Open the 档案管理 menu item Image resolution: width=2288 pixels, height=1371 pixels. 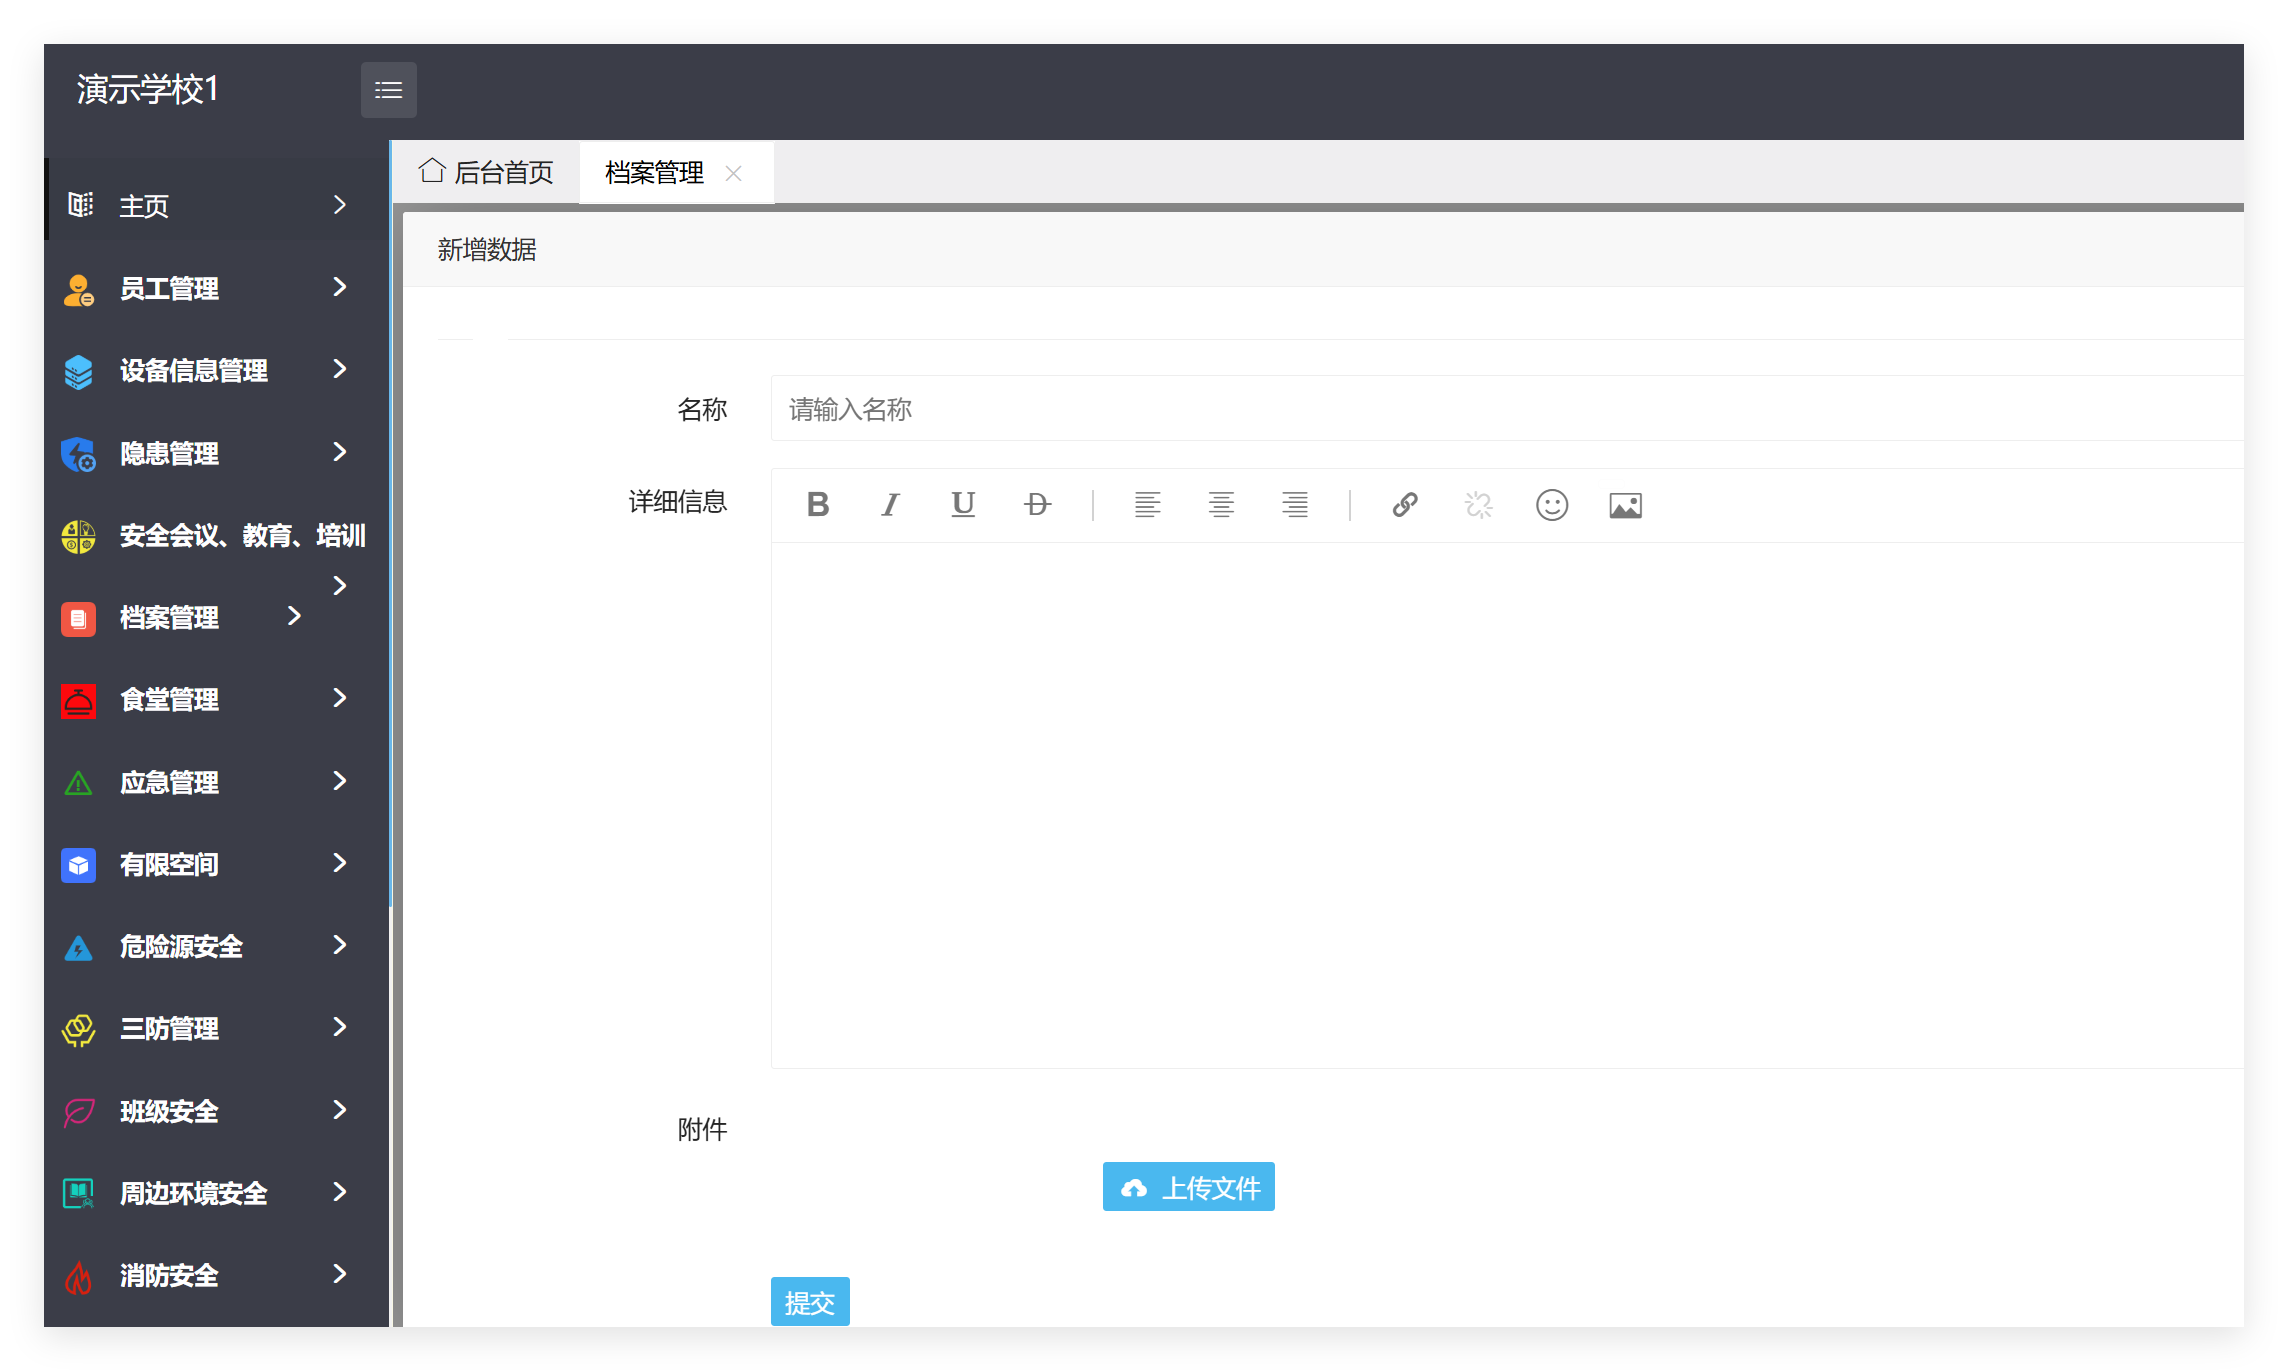click(168, 618)
